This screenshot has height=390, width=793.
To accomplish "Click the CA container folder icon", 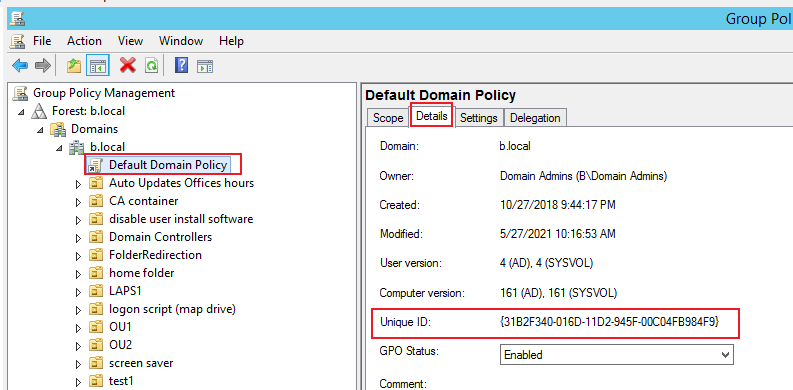I will (96, 201).
